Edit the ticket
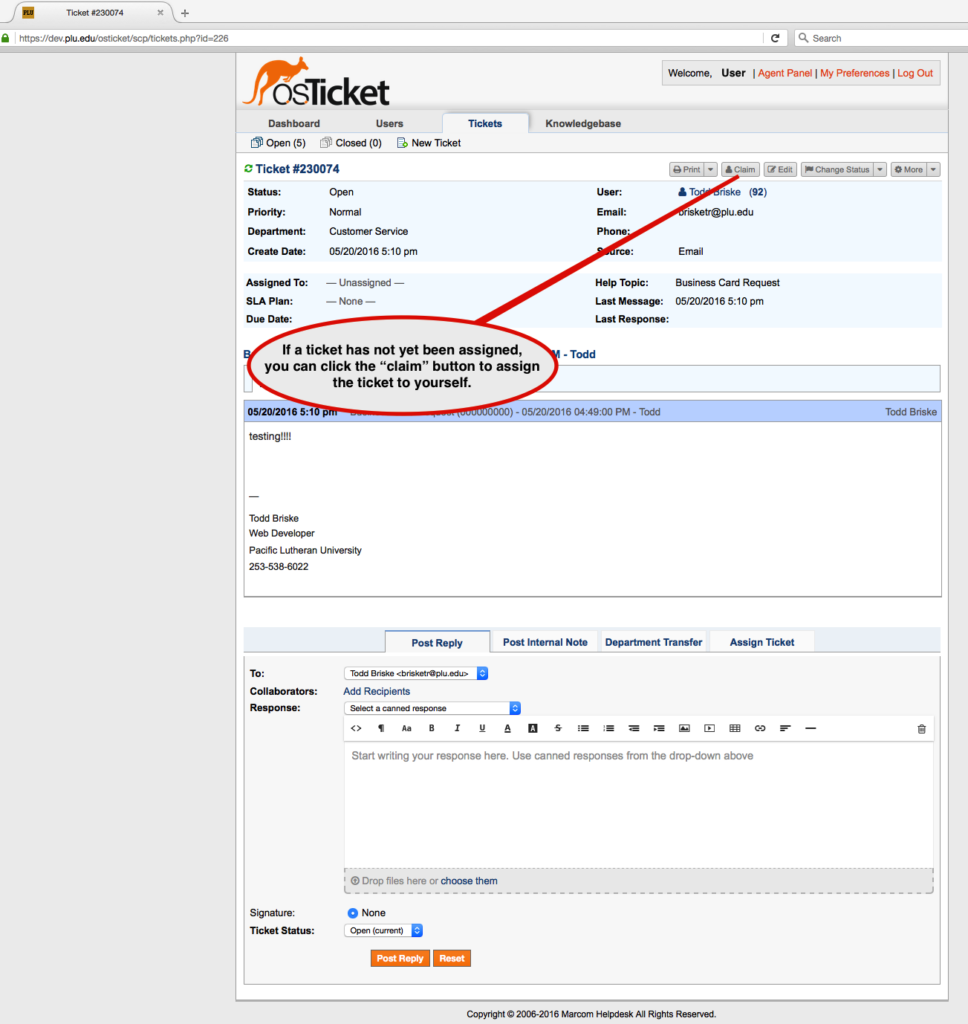This screenshot has height=1024, width=968. coord(780,170)
